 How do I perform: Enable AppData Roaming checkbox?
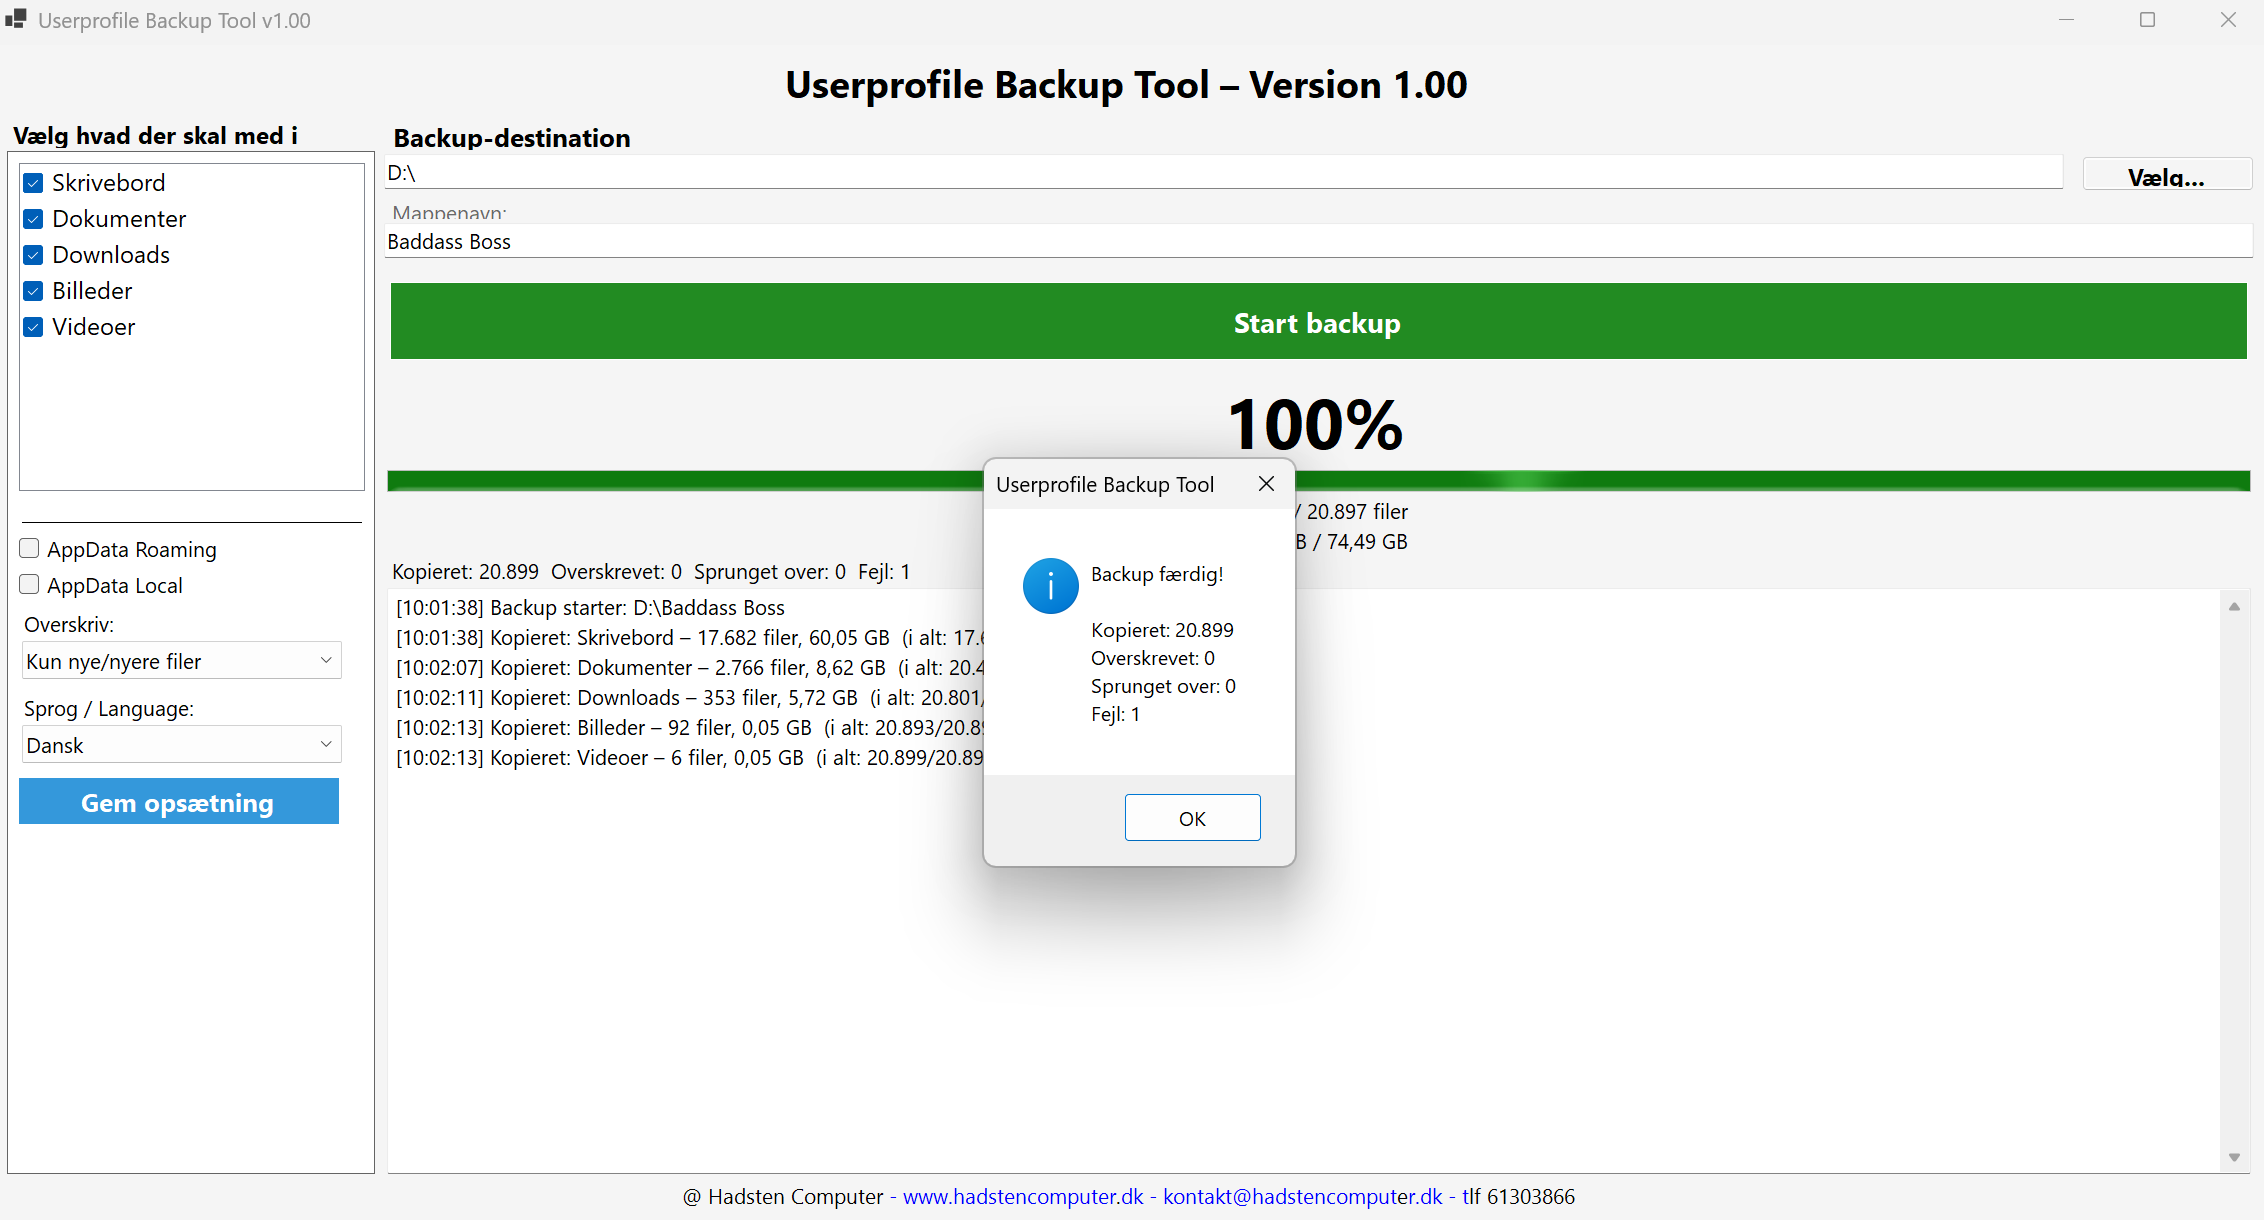(x=30, y=549)
